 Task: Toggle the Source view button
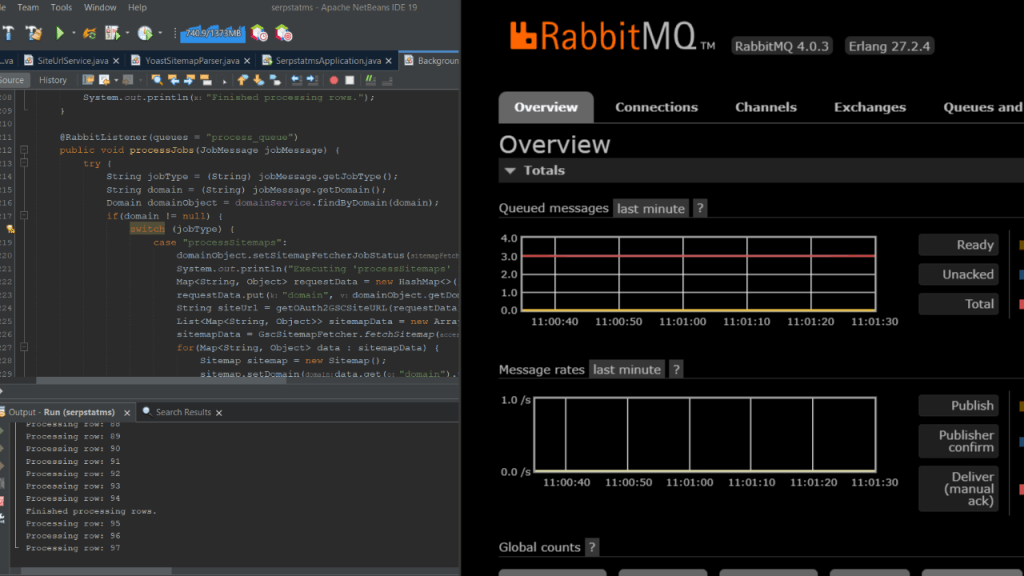[12, 80]
